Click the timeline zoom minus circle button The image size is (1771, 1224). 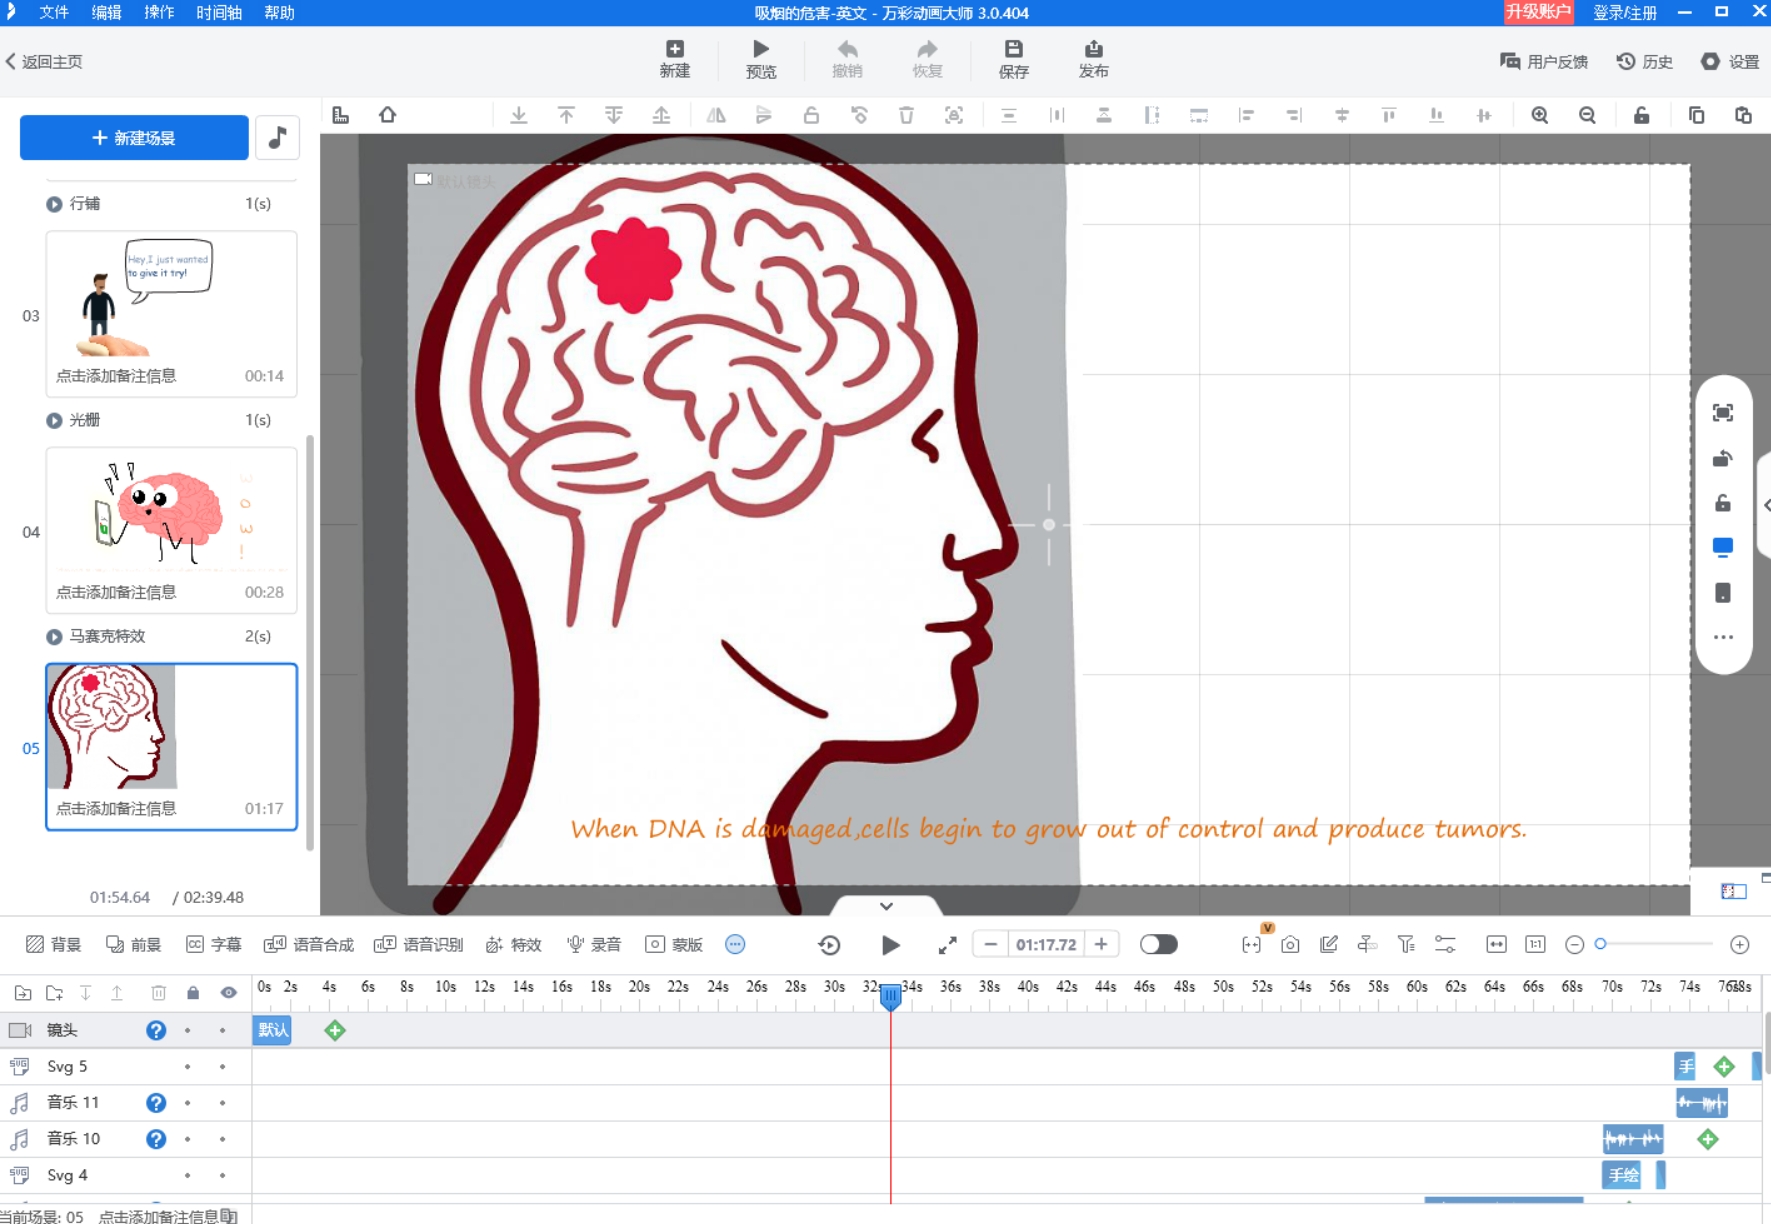(x=1574, y=945)
